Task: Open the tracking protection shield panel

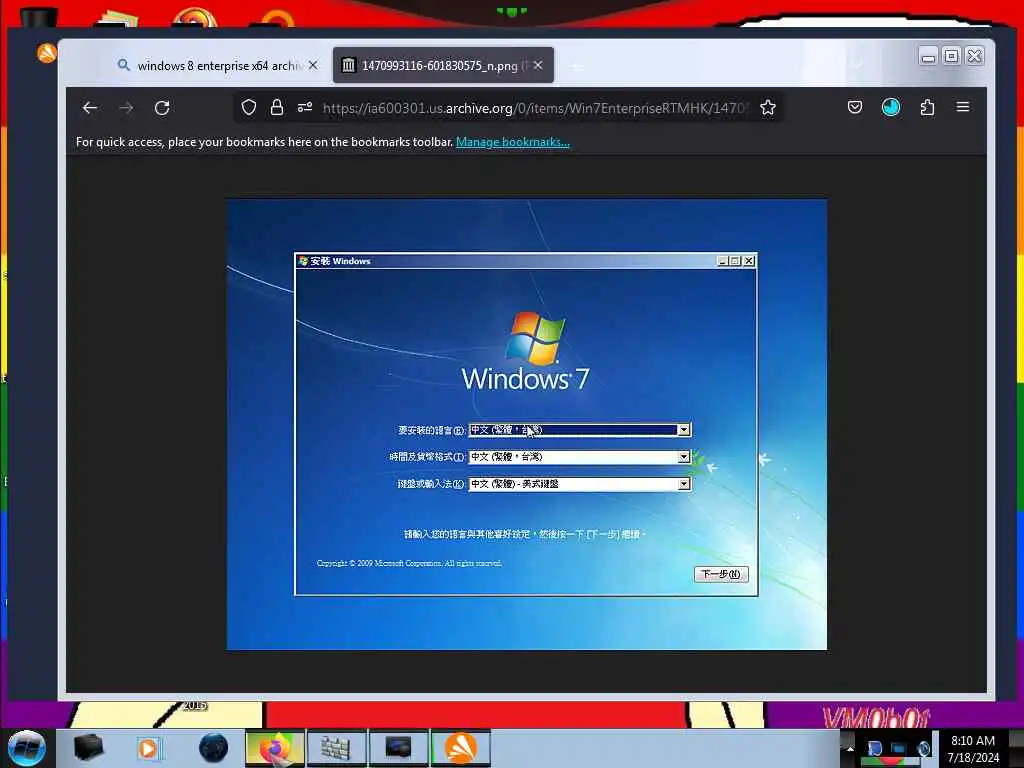Action: [x=249, y=107]
